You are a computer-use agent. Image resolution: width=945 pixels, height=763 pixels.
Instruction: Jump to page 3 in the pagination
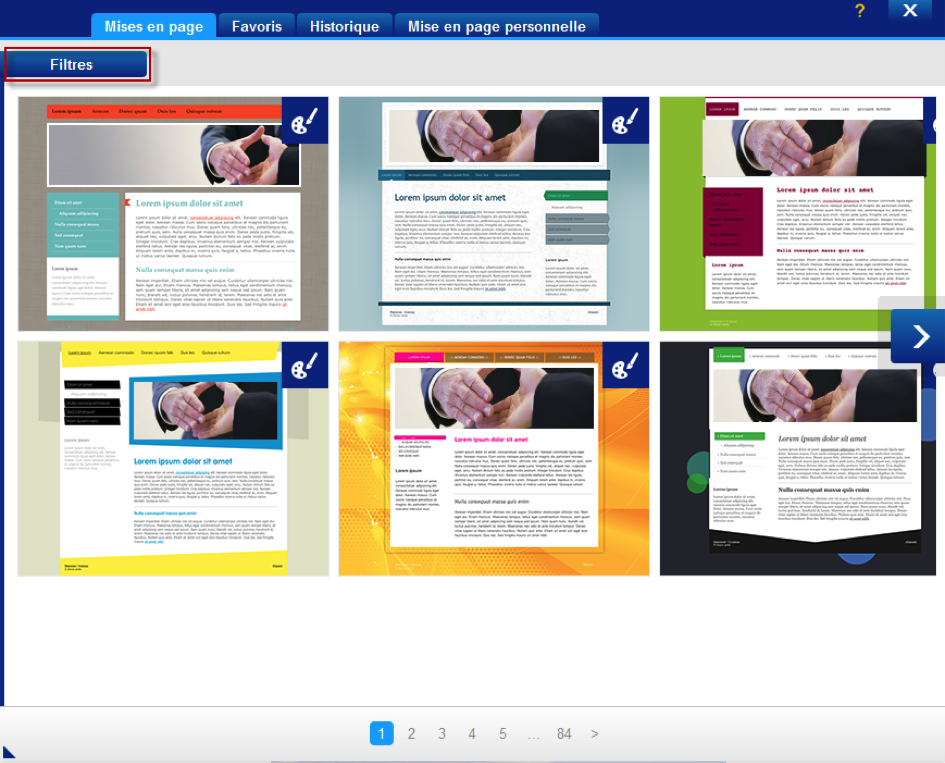tap(442, 733)
